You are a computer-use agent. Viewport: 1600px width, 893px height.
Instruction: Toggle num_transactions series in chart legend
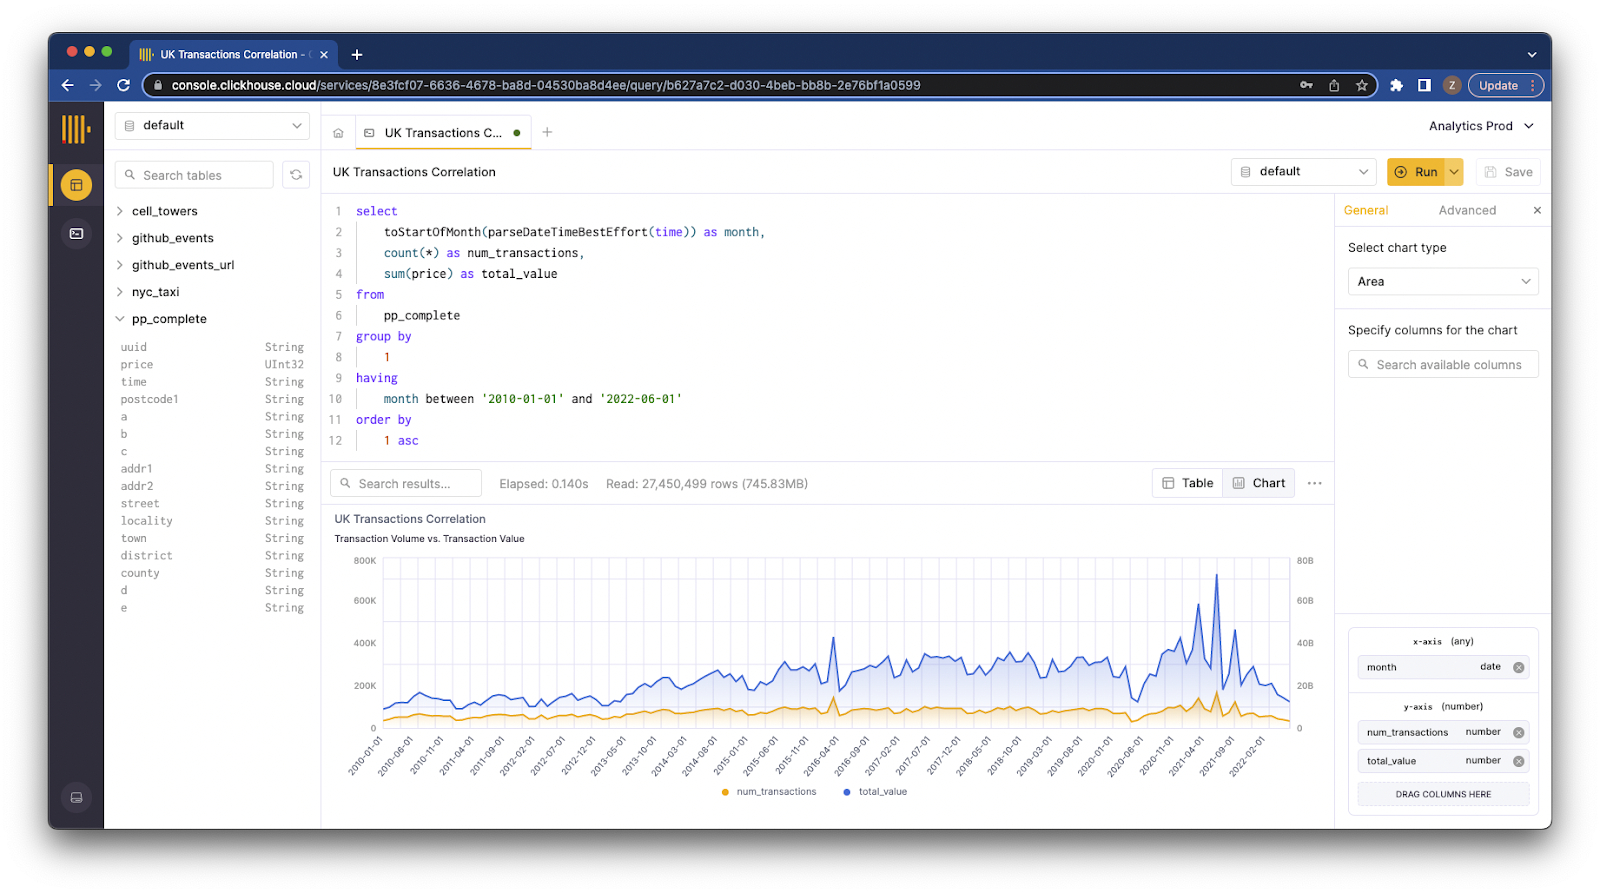click(769, 792)
